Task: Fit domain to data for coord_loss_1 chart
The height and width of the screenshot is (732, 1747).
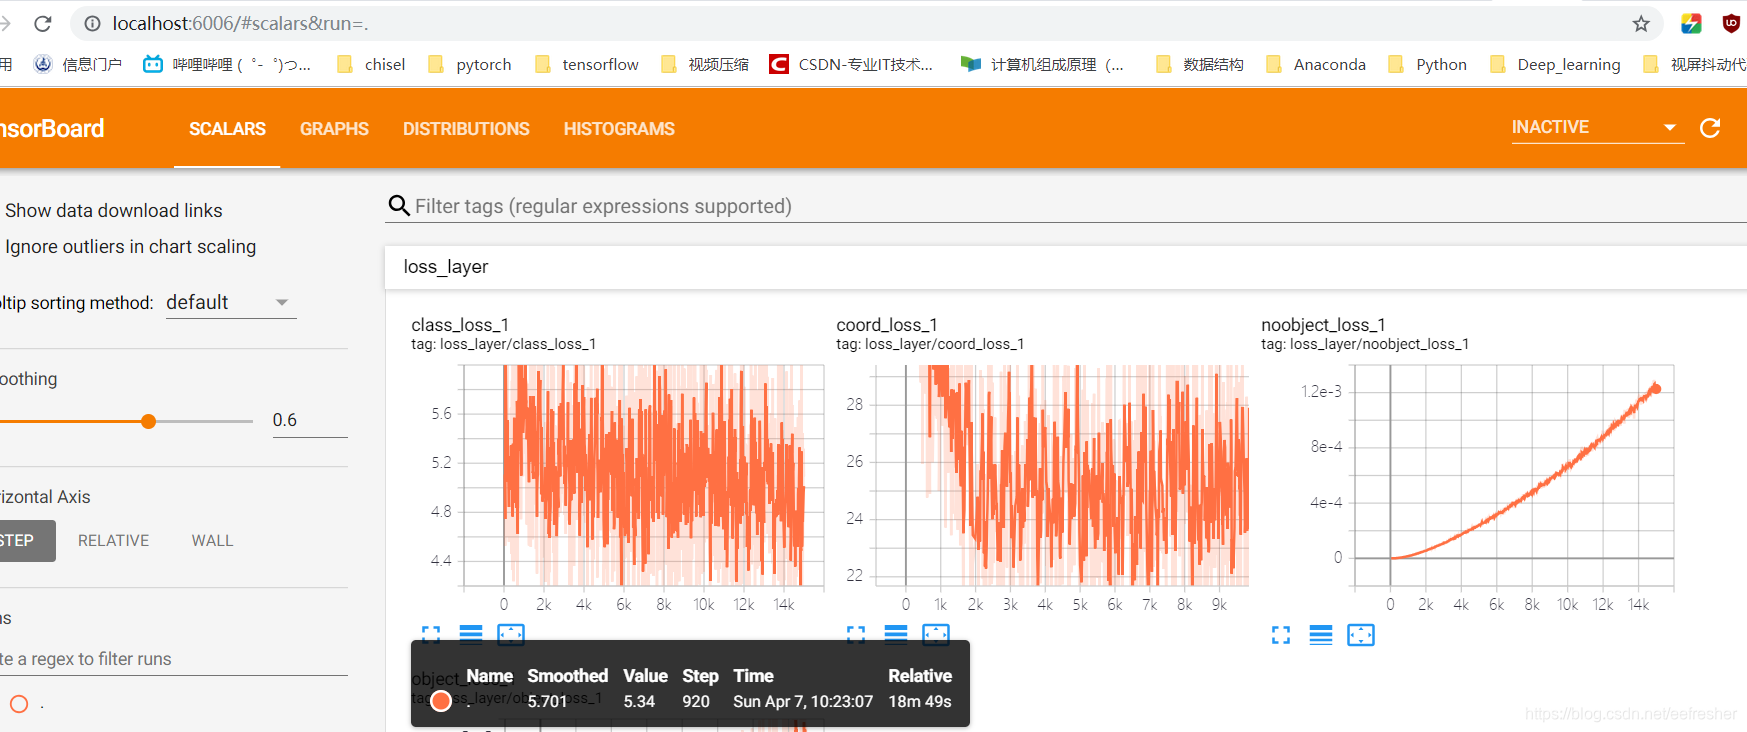Action: coord(936,634)
